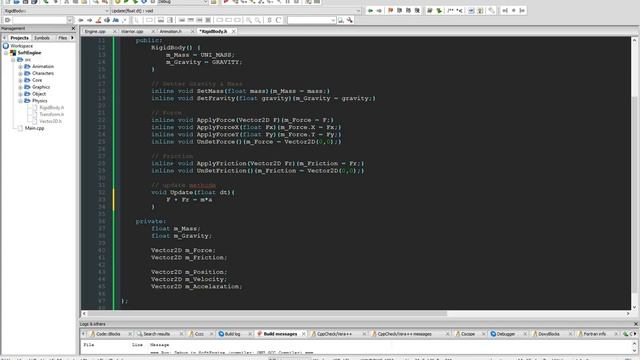Screen dimensions: 640x360
Task: Toggle regex search option
Action: pyautogui.click(x=124, y=20)
